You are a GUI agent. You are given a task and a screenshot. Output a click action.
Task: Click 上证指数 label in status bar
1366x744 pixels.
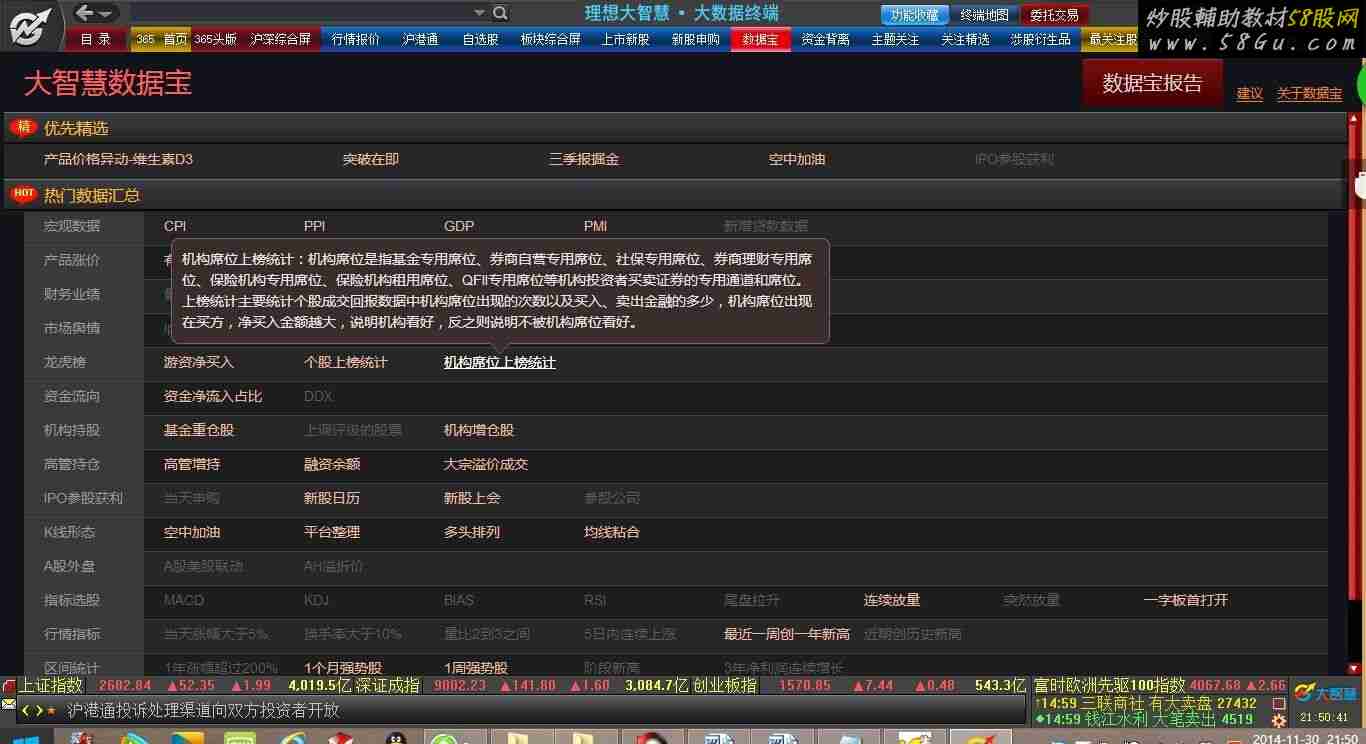pyautogui.click(x=50, y=686)
